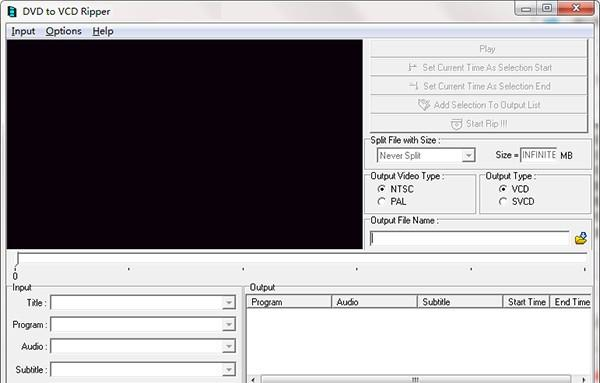Click Set Current Time As Selection Start
This screenshot has width=600, height=383.
click(479, 68)
